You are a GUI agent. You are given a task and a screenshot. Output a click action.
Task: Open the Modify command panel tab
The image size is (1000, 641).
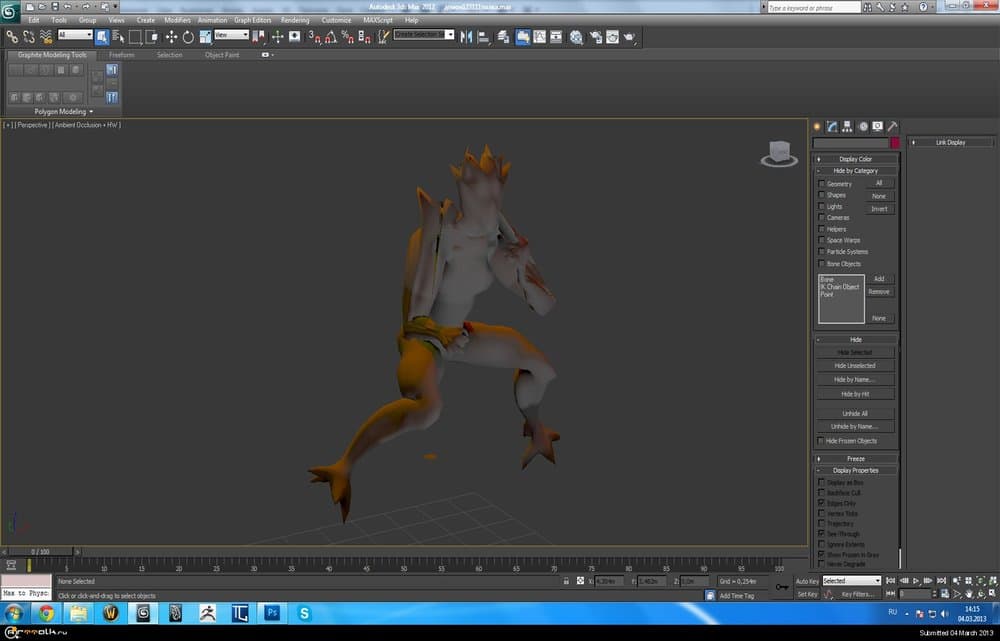point(831,127)
